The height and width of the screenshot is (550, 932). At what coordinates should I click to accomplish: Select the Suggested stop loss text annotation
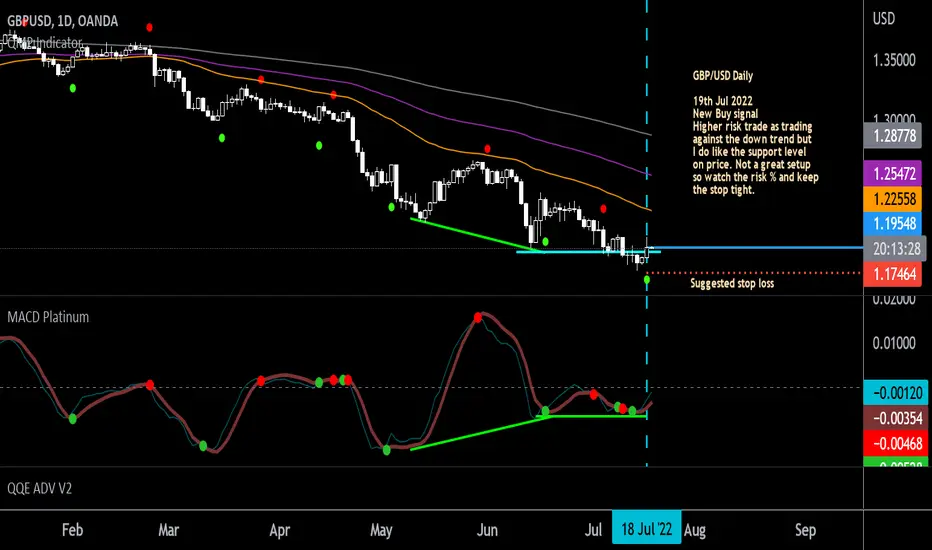(x=732, y=283)
